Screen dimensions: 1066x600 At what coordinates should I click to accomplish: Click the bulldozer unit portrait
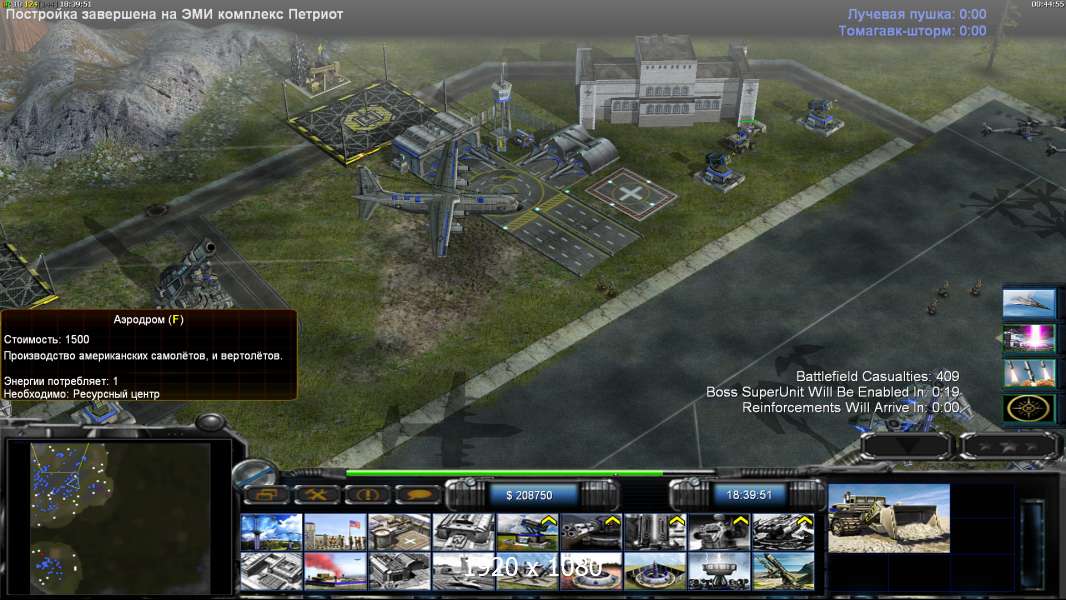(889, 518)
